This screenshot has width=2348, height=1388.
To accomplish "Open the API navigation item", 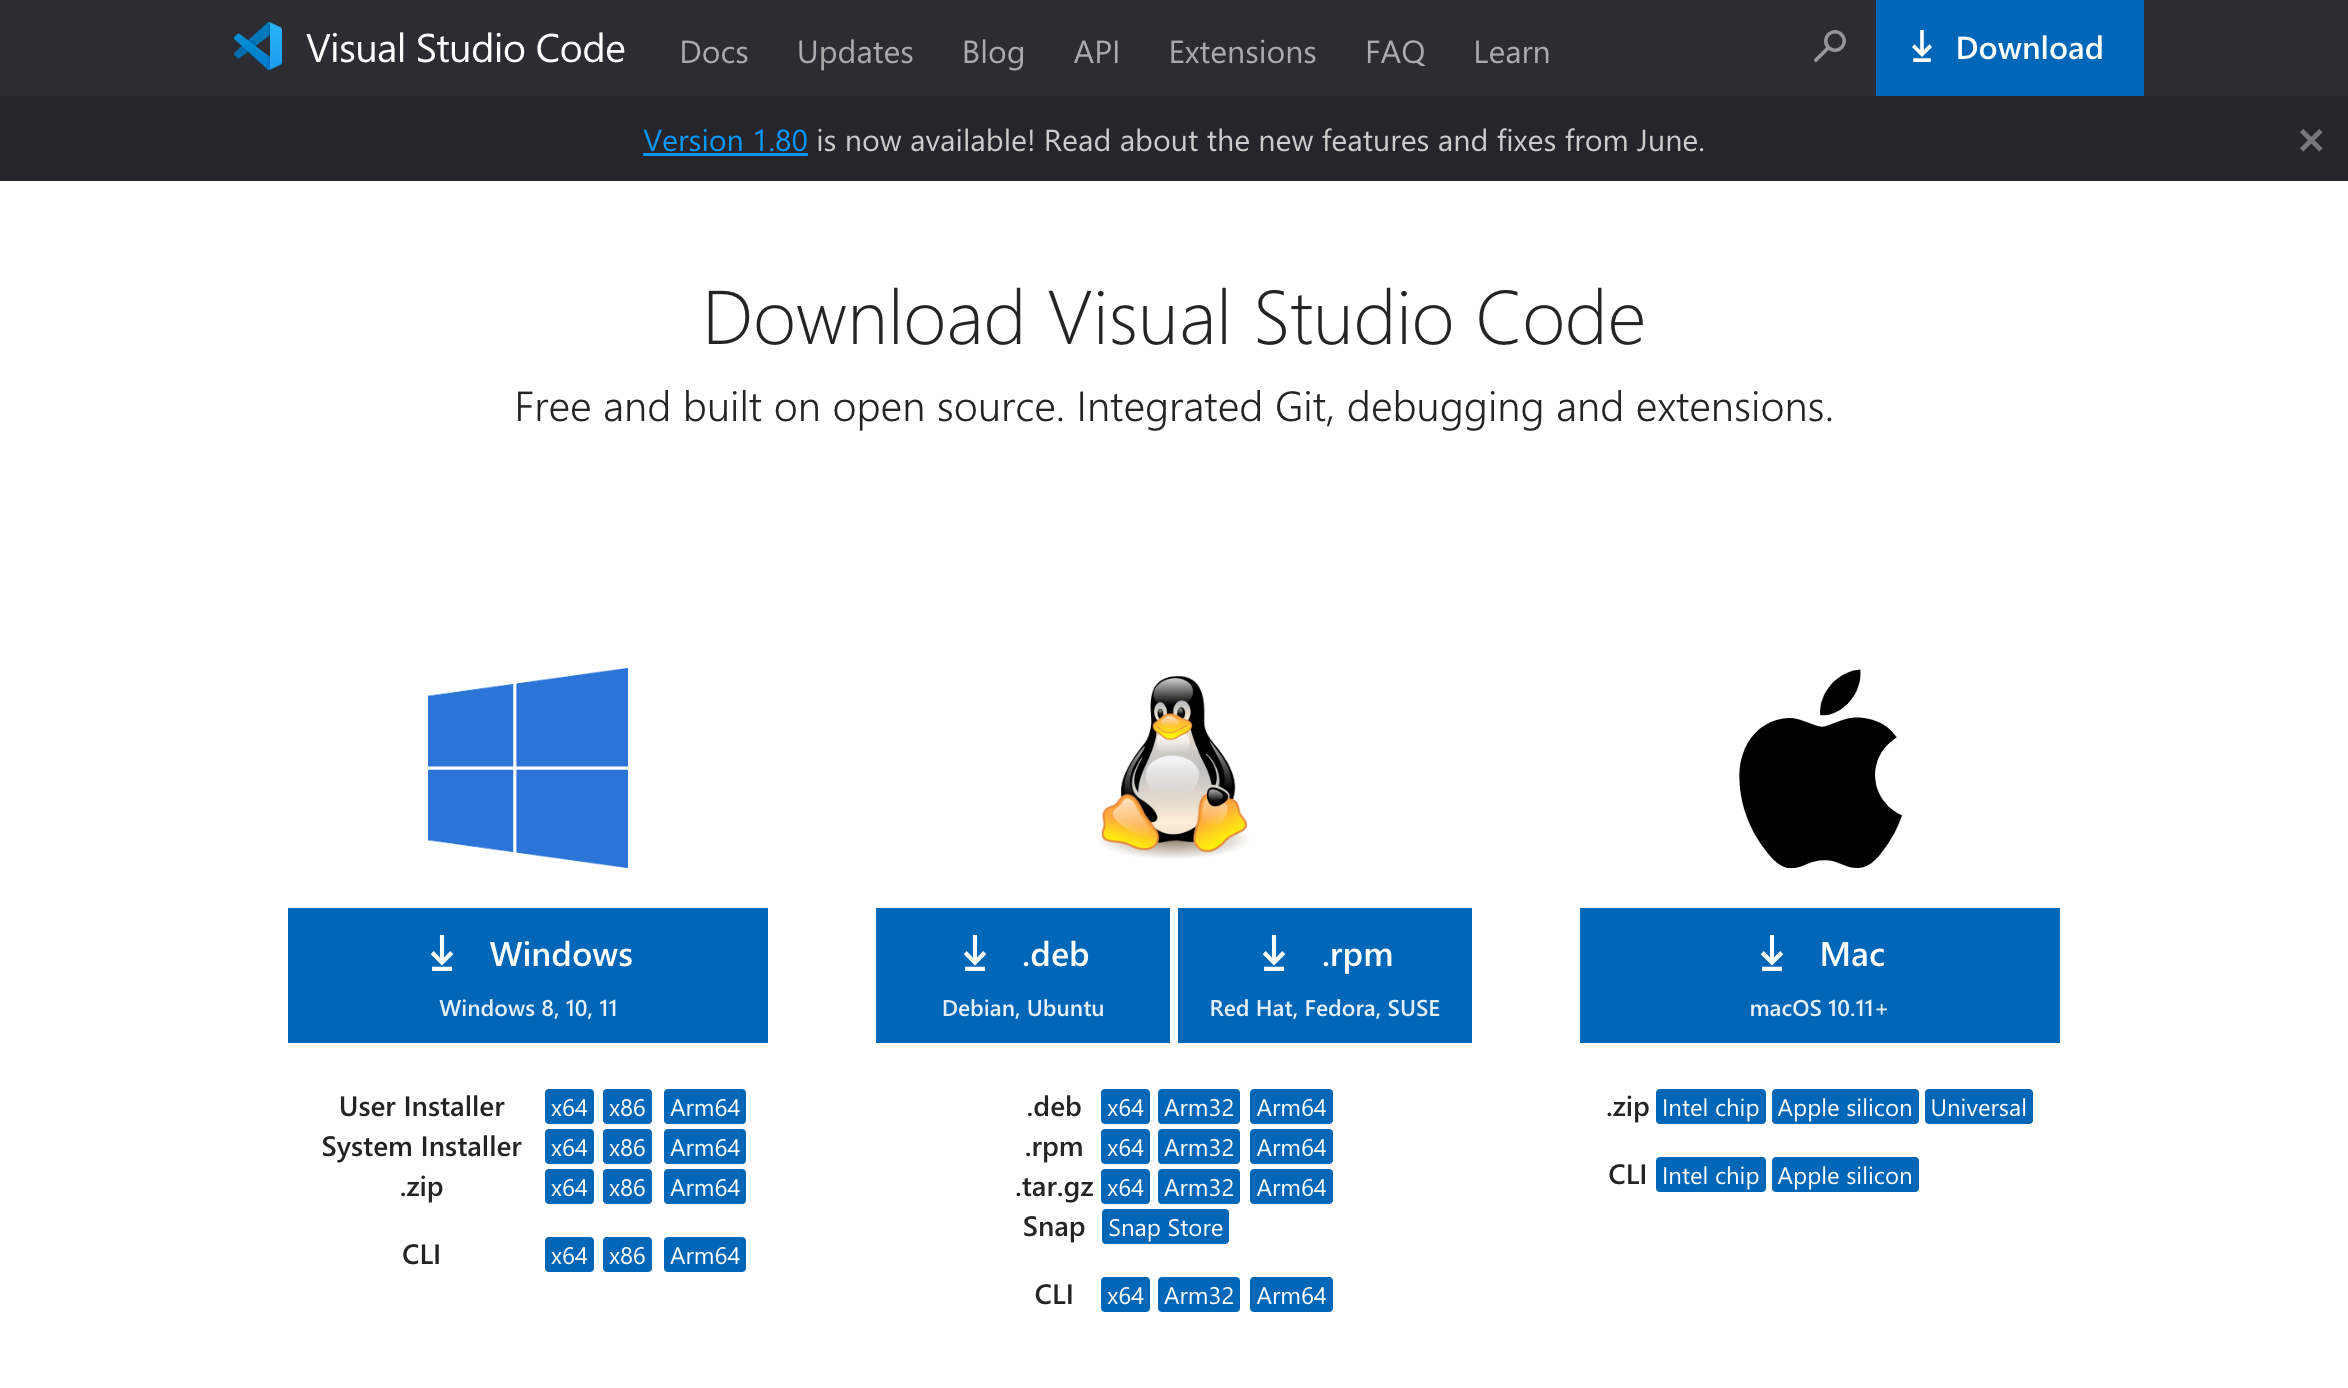I will tap(1097, 51).
